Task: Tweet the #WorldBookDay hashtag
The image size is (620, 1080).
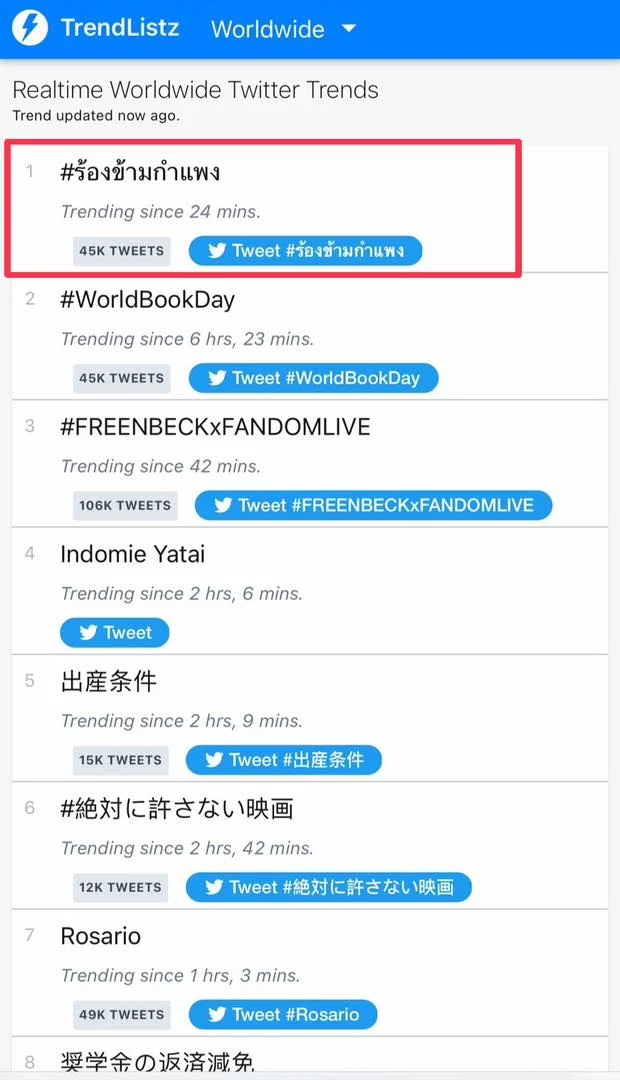Action: 313,378
